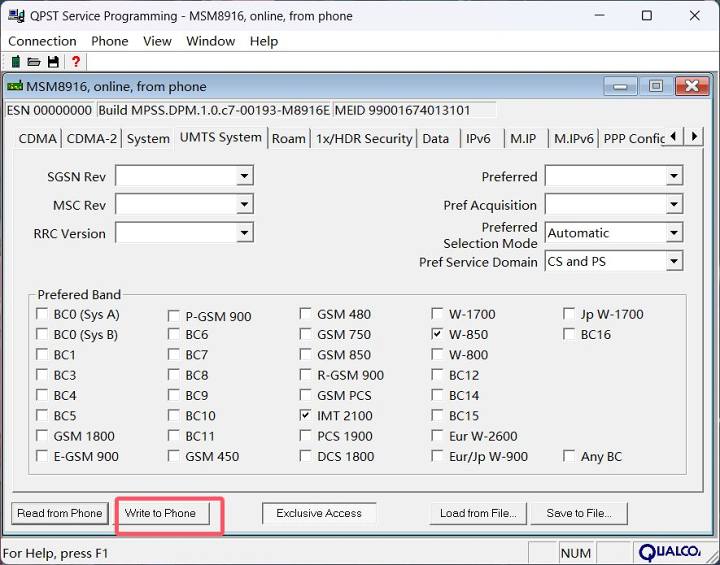Enable the GSM 1800 band checkbox
This screenshot has height=565, width=720.
click(42, 436)
